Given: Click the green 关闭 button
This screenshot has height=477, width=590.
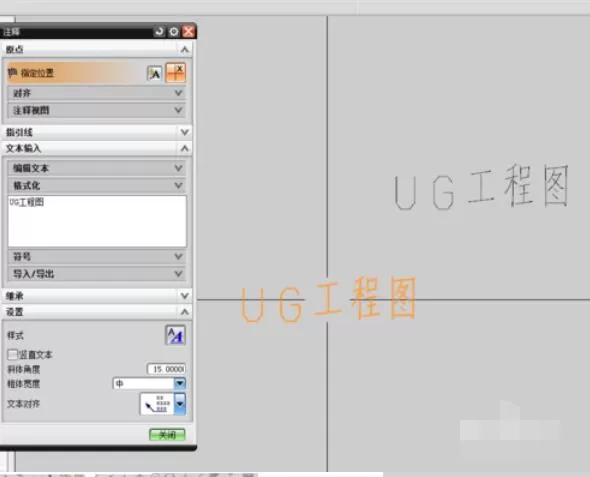Looking at the screenshot, I should 167,435.
